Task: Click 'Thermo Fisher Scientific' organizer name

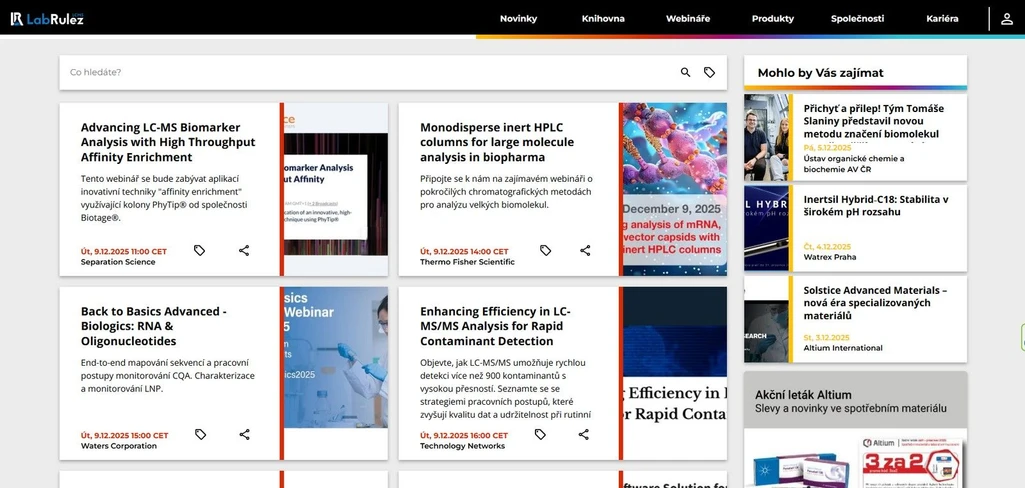Action: tap(467, 262)
